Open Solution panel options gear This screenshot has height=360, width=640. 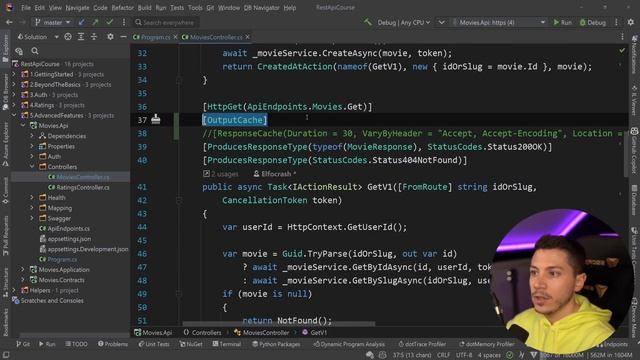pyautogui.click(x=110, y=37)
